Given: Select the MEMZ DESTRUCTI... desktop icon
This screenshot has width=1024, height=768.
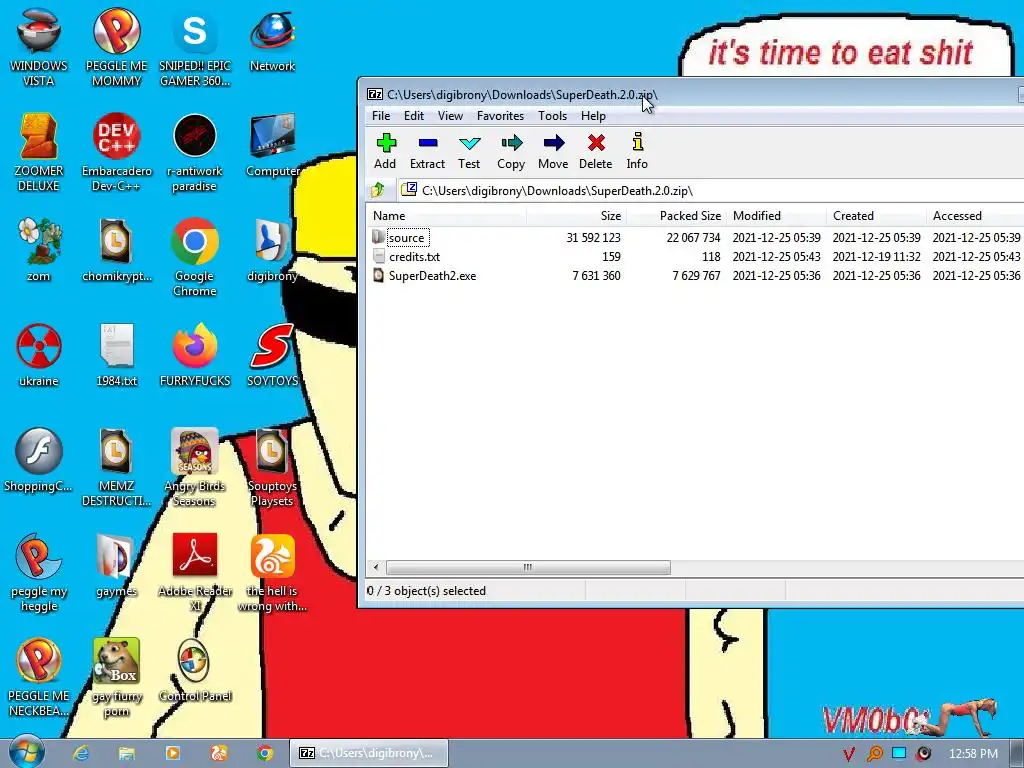Looking at the screenshot, I should [x=116, y=467].
